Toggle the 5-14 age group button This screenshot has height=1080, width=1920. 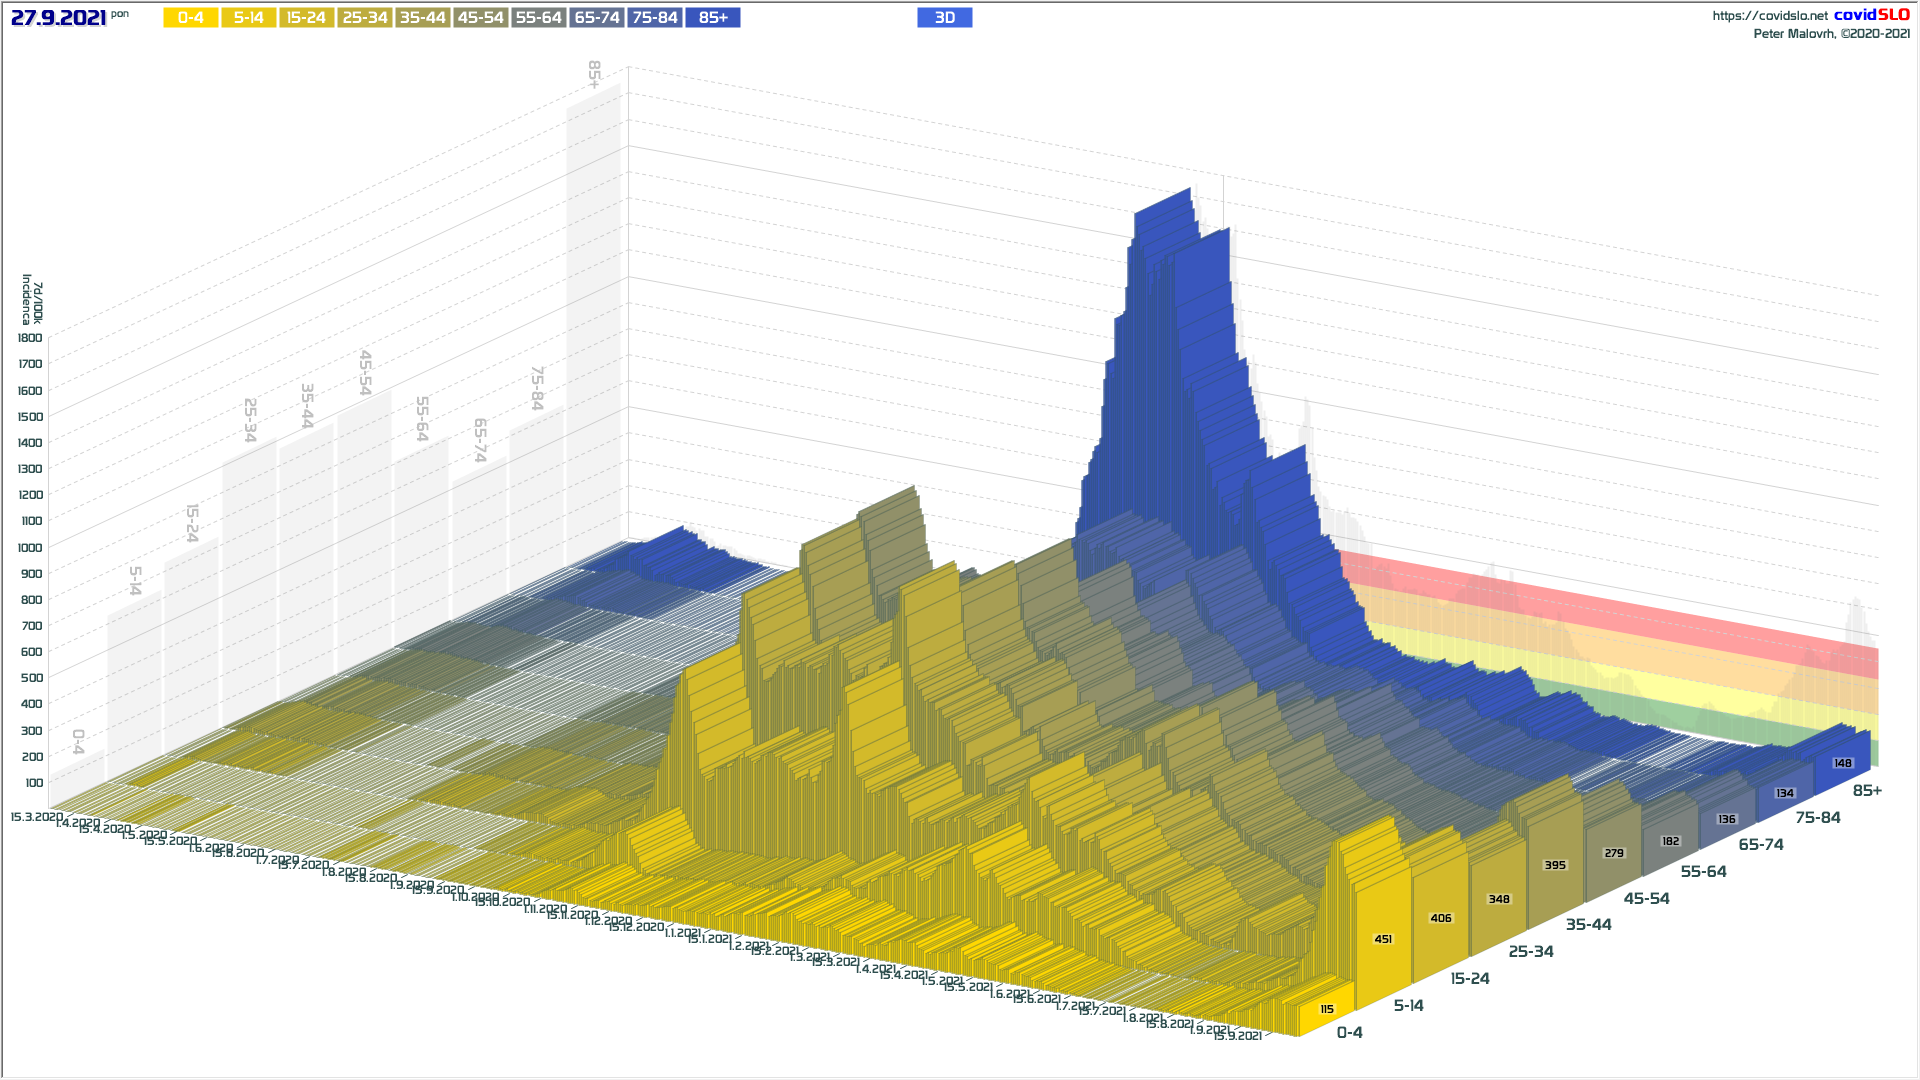248,18
